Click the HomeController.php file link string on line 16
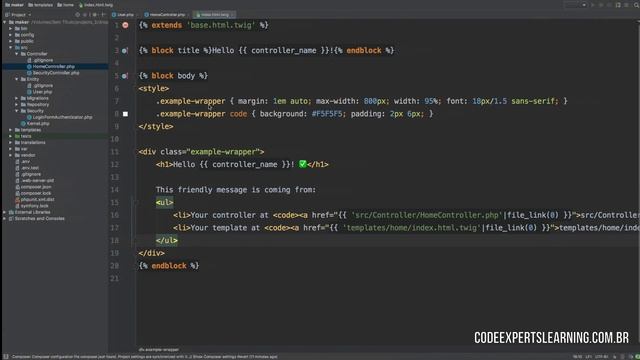 (x=427, y=215)
